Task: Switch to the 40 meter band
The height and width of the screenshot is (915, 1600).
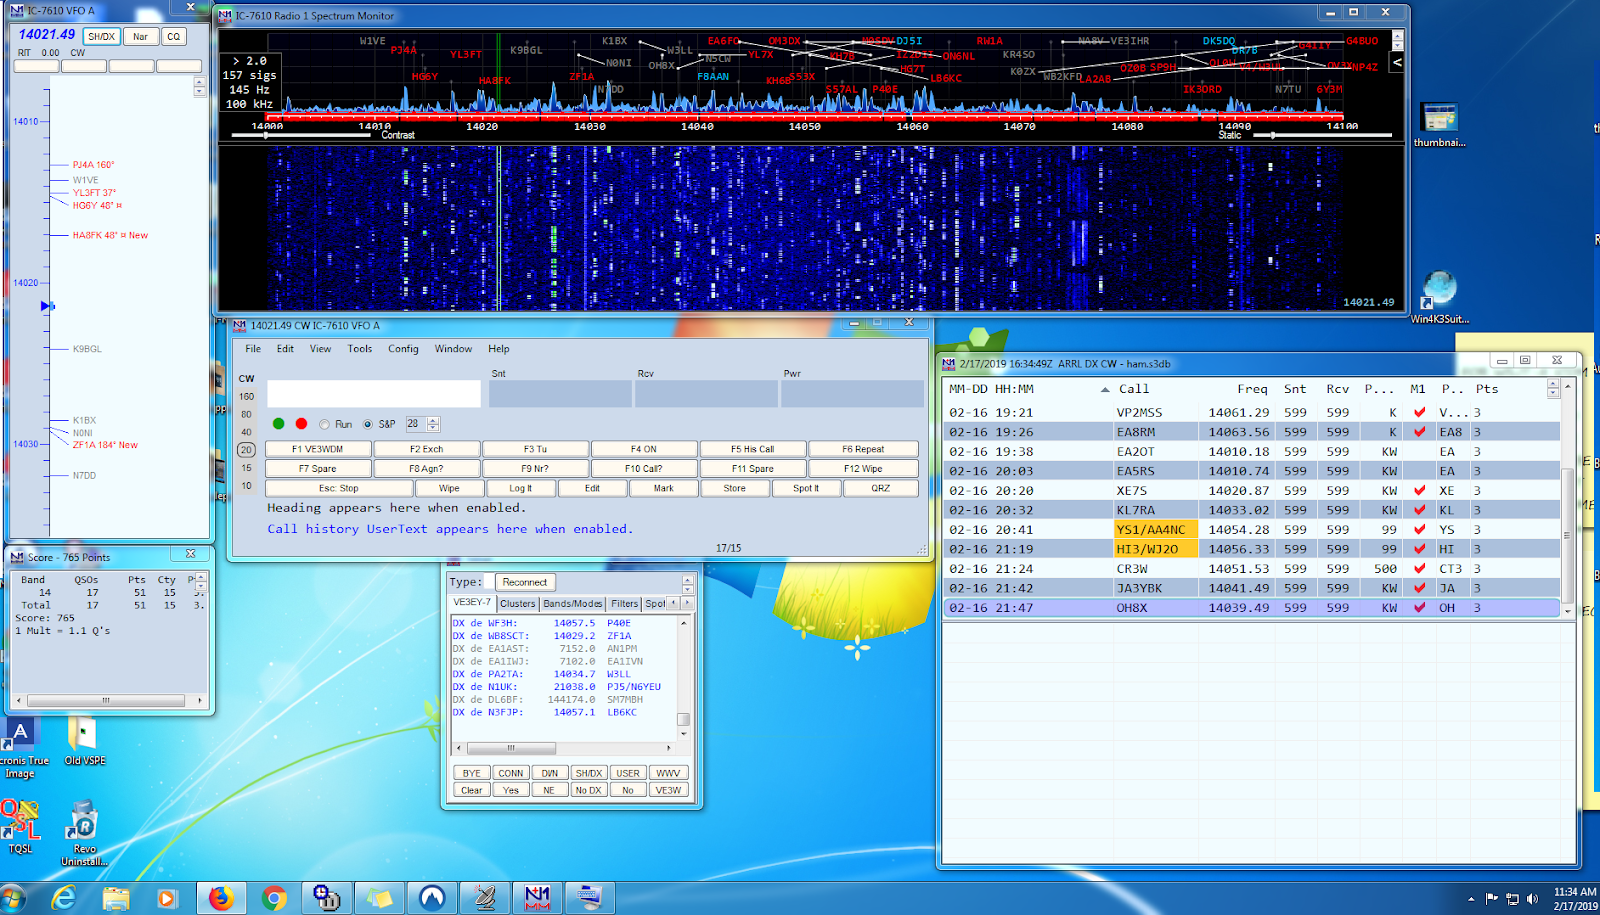Action: click(246, 432)
